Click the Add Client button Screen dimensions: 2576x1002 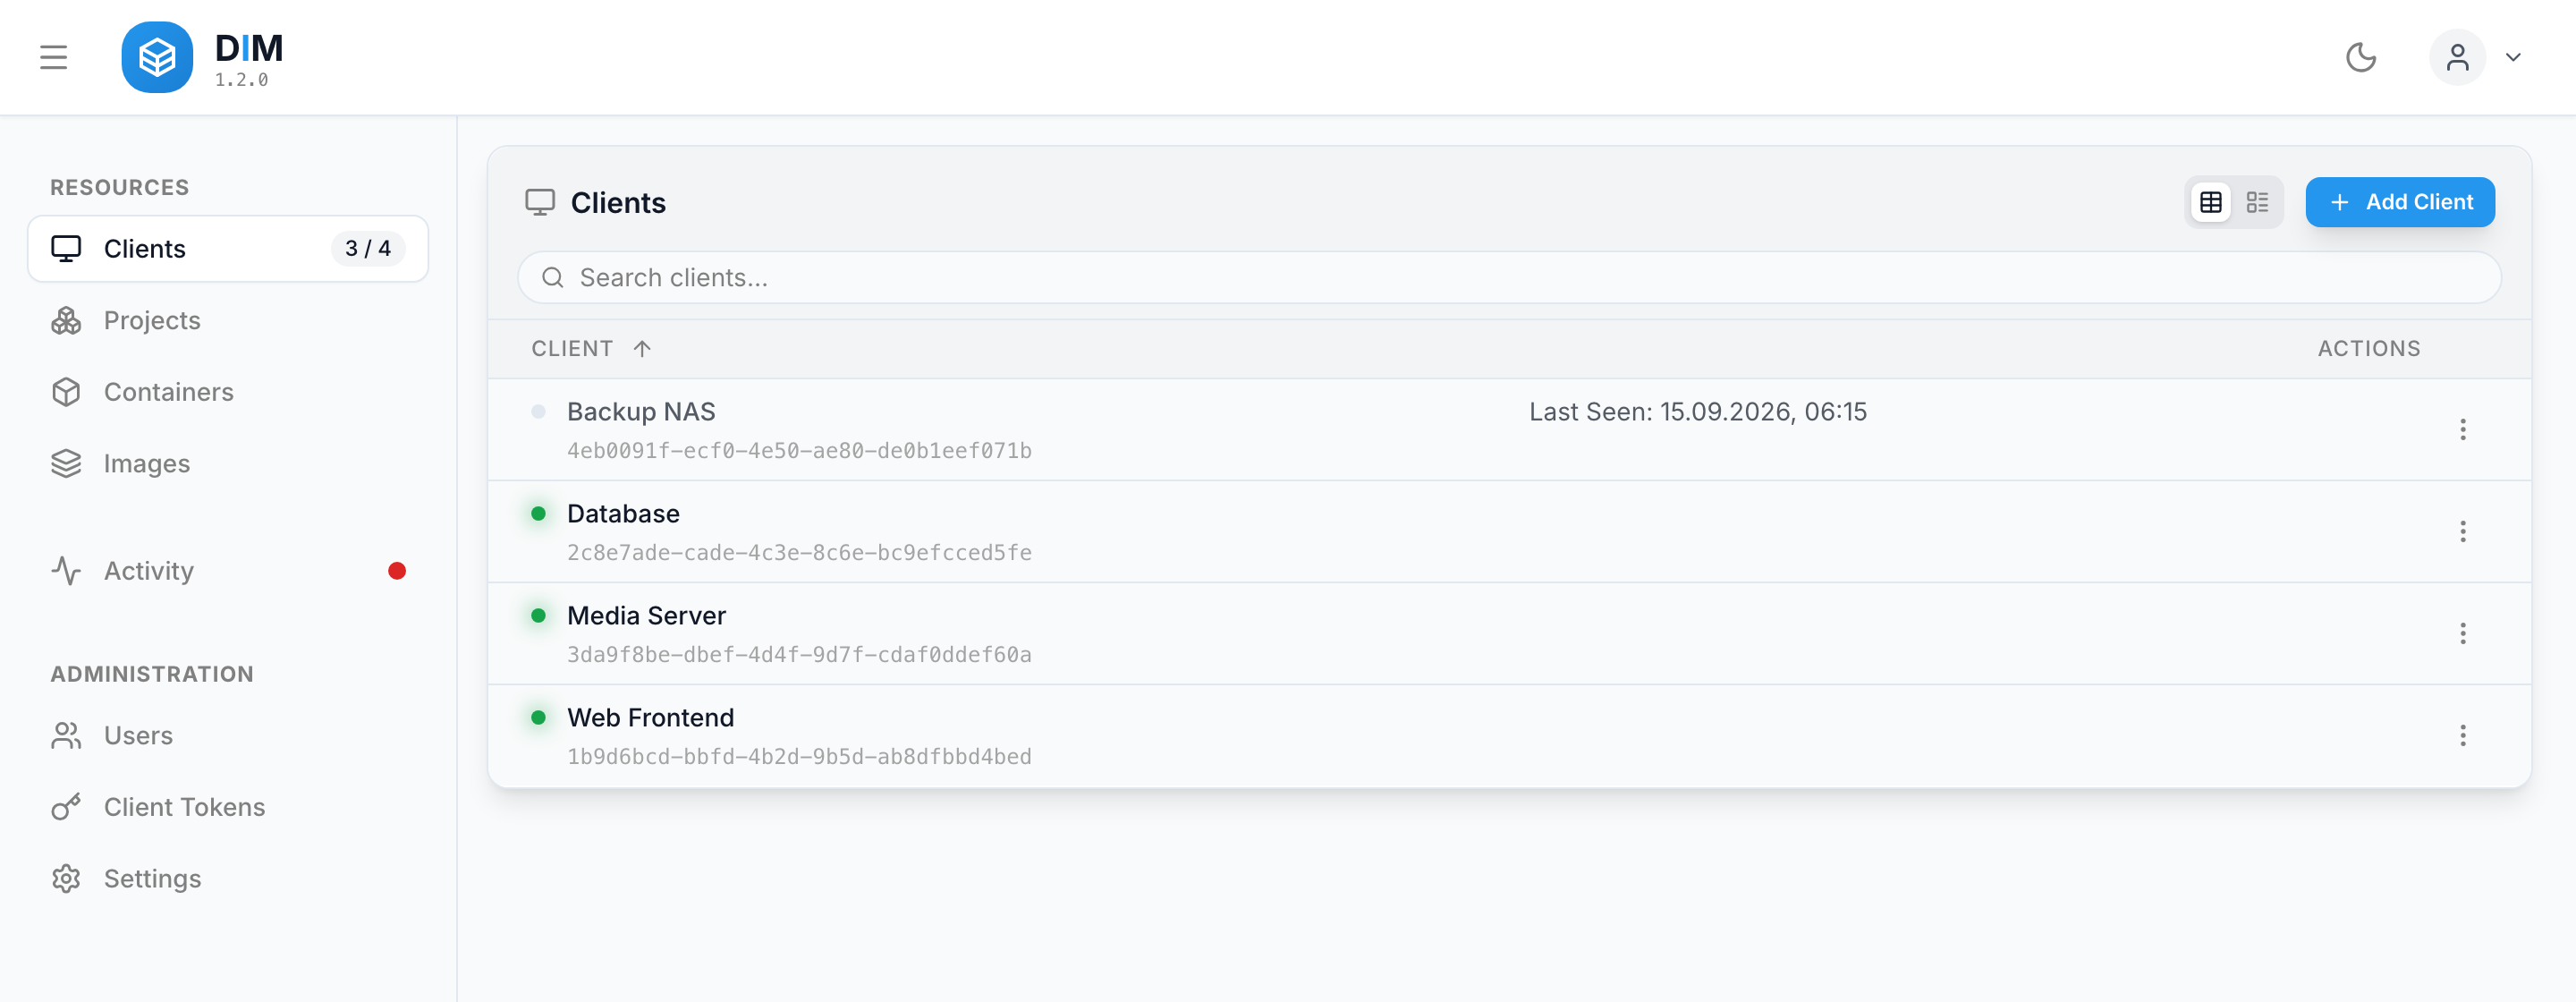point(2400,202)
